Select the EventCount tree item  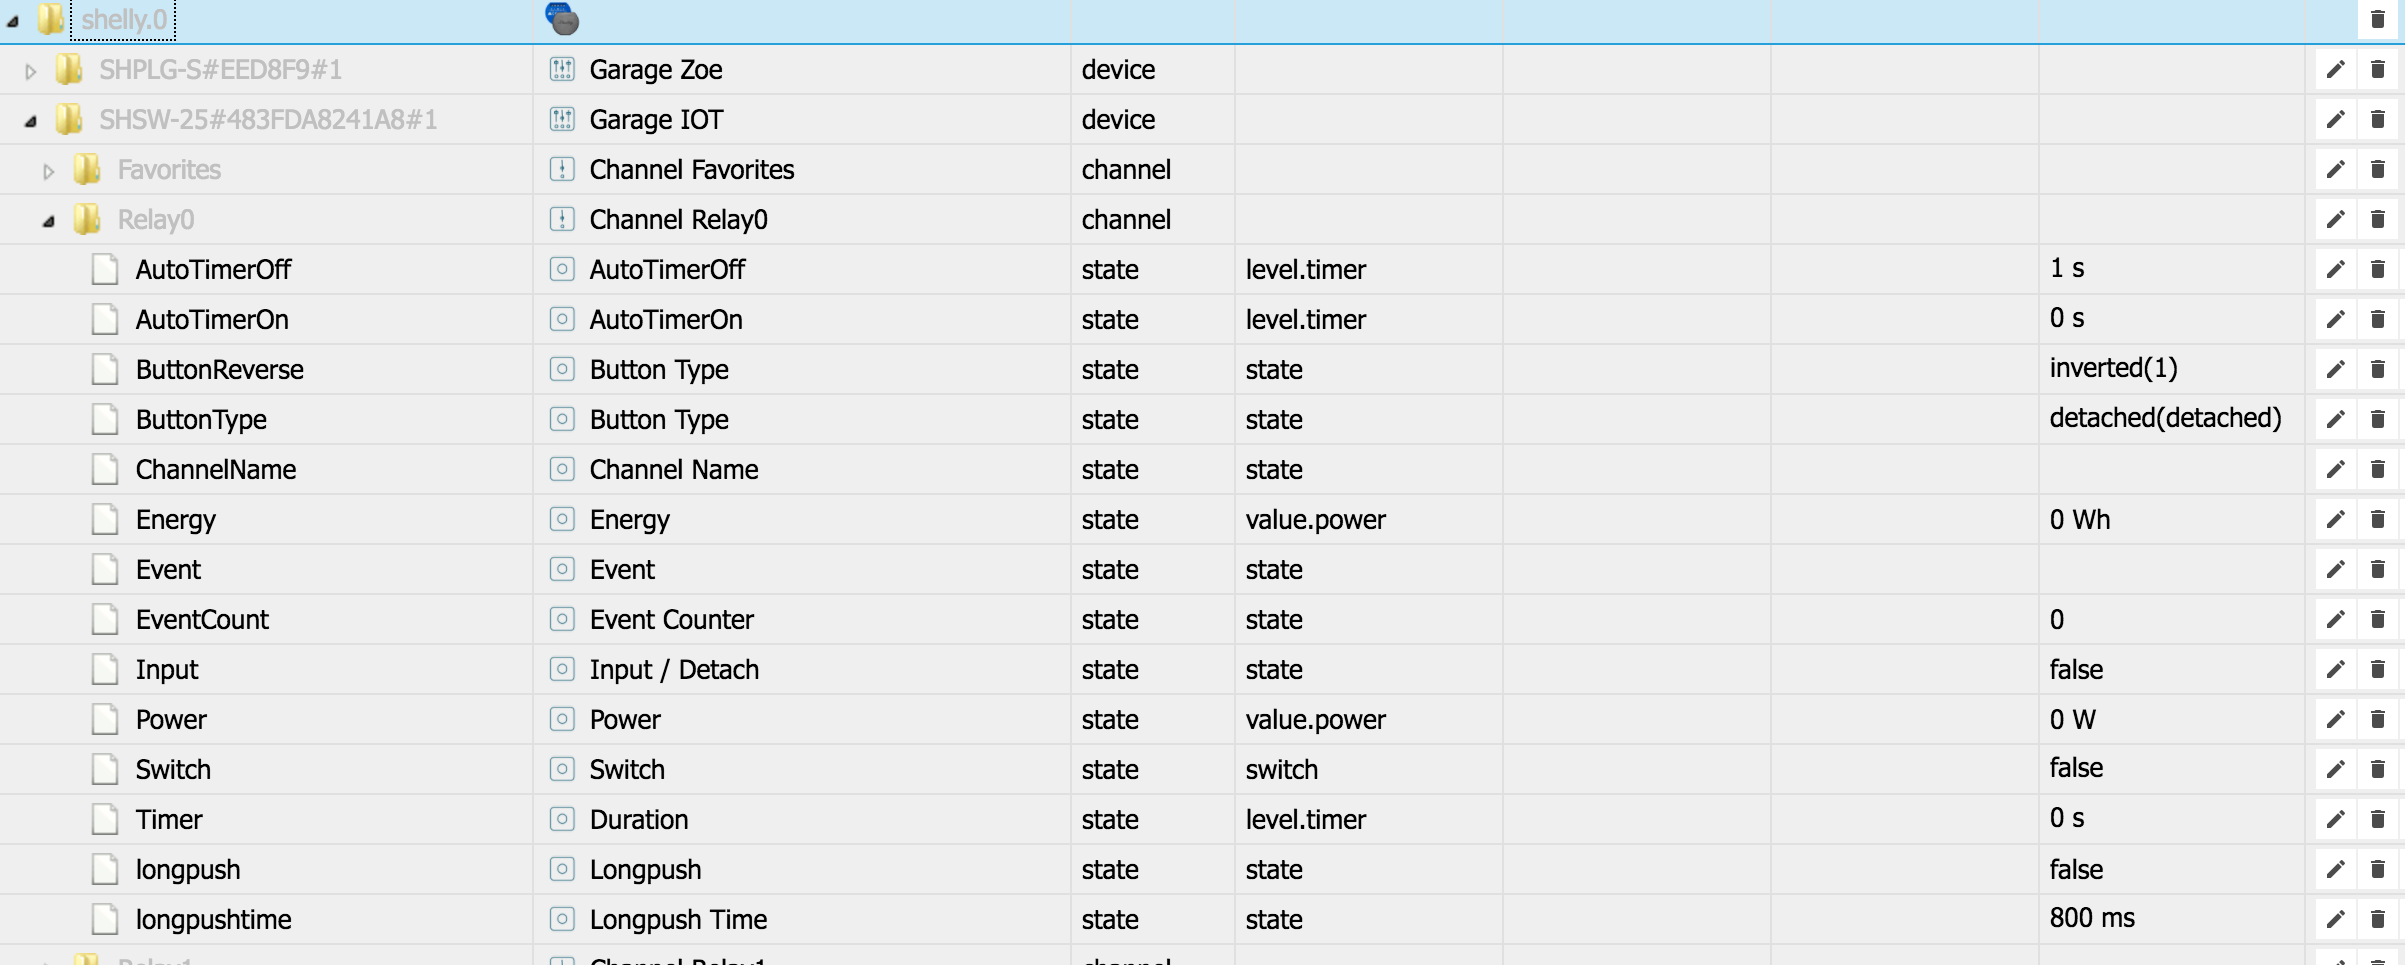[202, 620]
